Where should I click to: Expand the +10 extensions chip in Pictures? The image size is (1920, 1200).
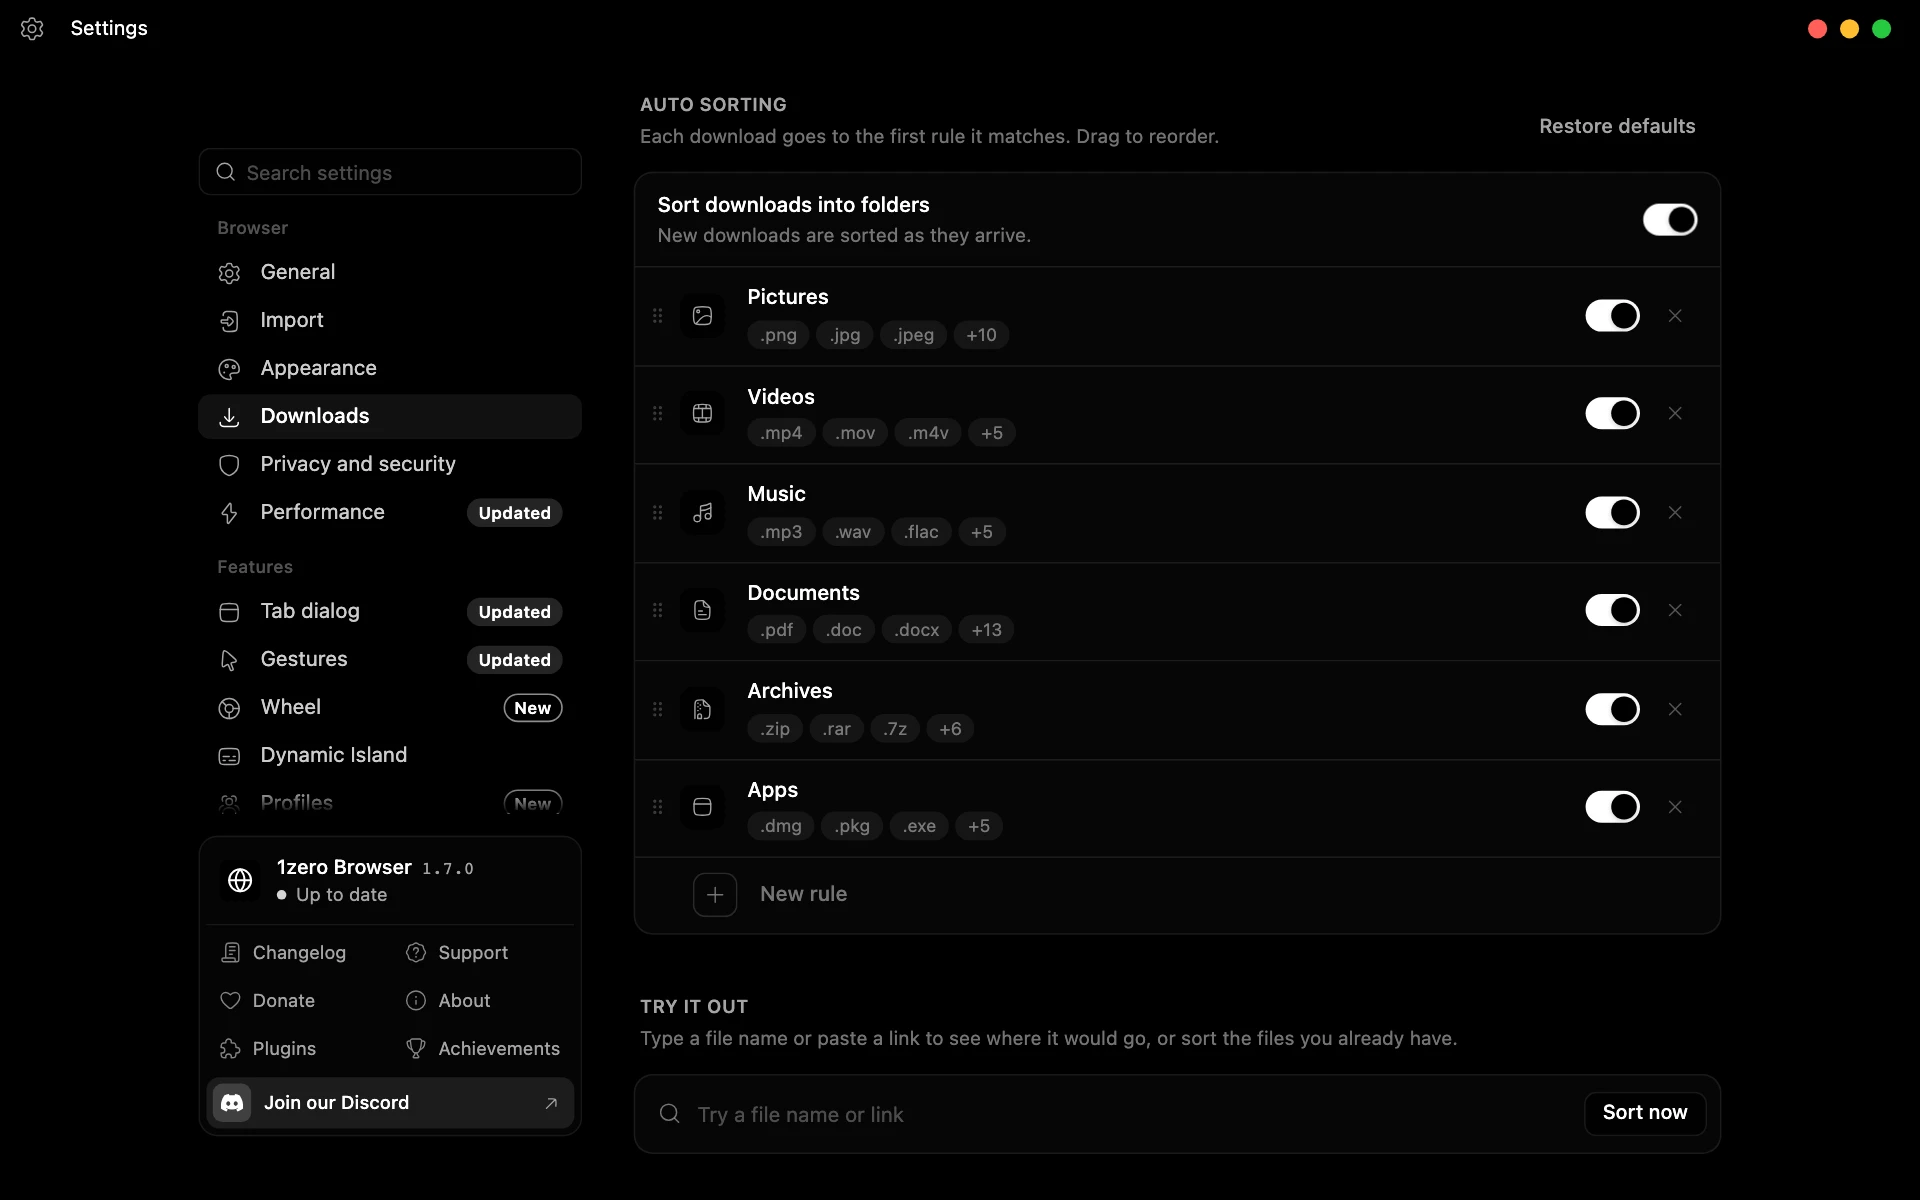(981, 335)
